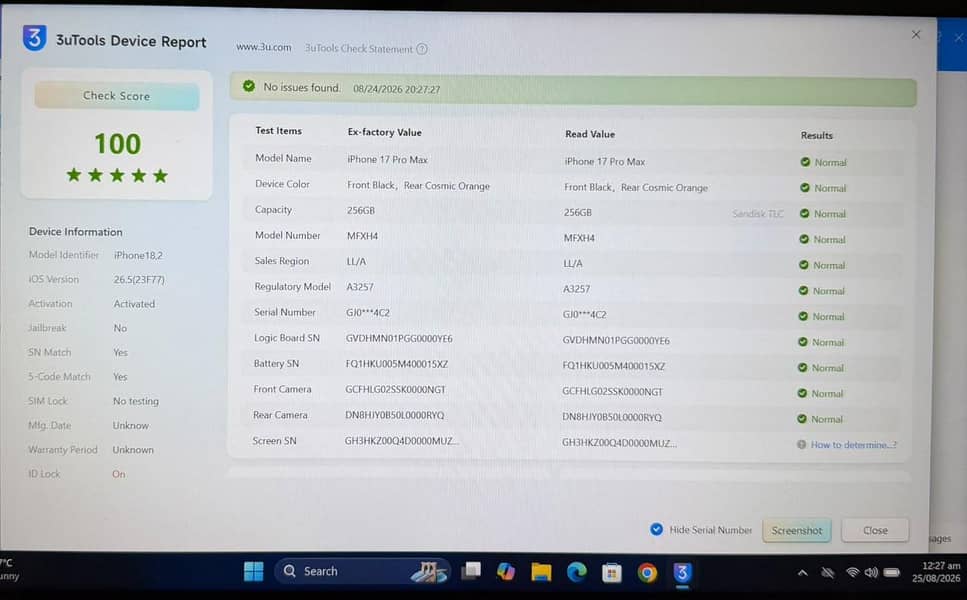Image resolution: width=967 pixels, height=600 pixels.
Task: Click the battery icon in system tray
Action: [x=892, y=572]
